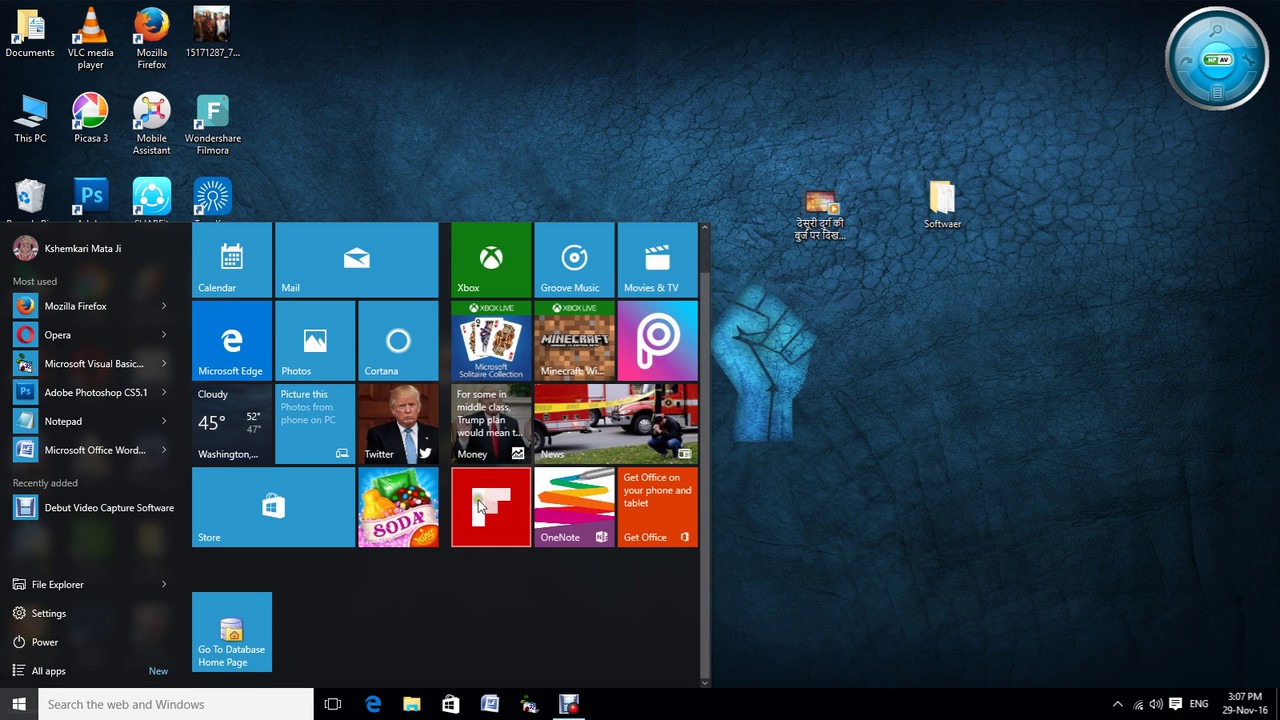The image size is (1280, 720).
Task: Select the Picasa 3 desktop icon
Action: [90, 118]
